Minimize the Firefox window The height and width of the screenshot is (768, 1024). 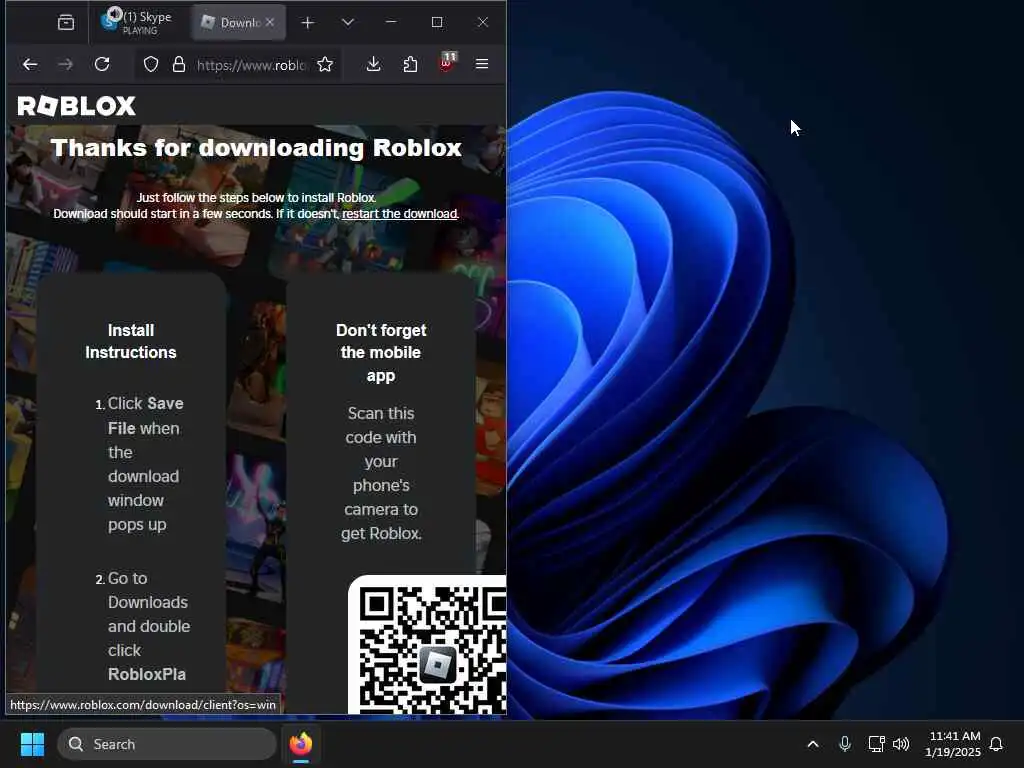coord(391,22)
